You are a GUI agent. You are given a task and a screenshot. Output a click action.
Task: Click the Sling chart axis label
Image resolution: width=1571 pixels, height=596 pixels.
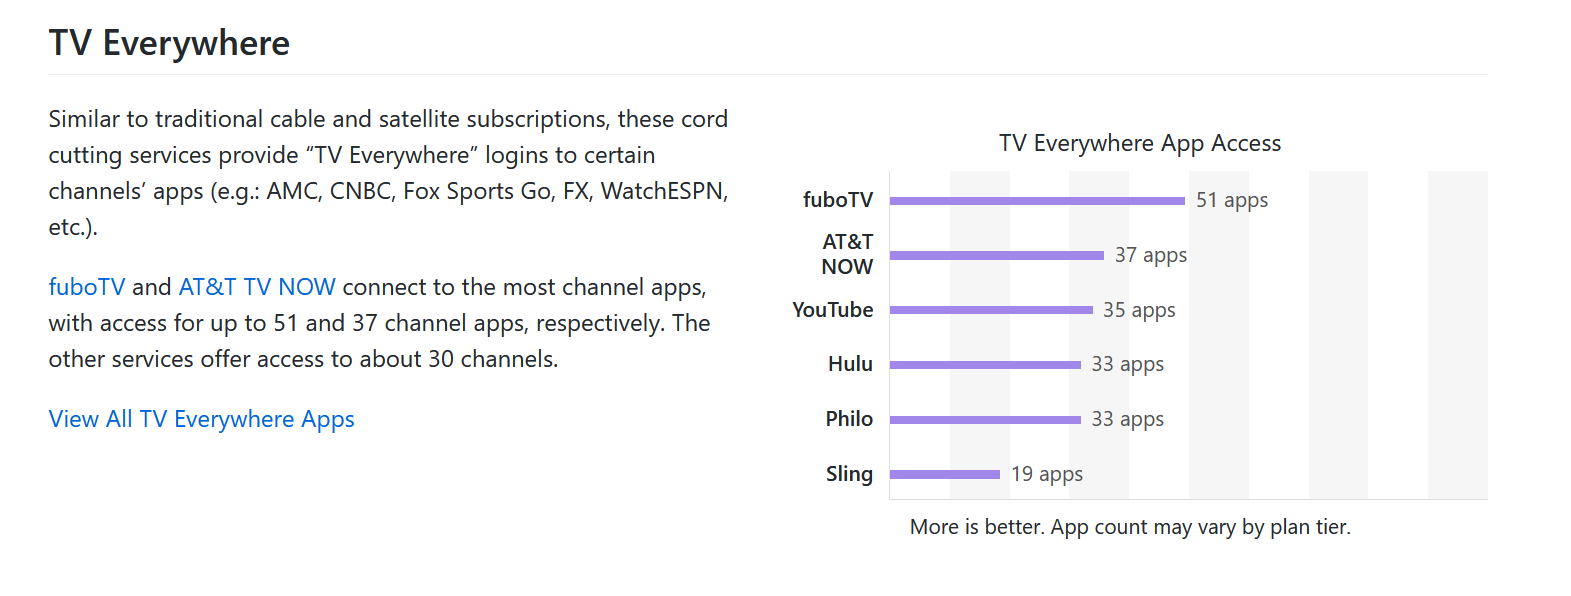849,474
